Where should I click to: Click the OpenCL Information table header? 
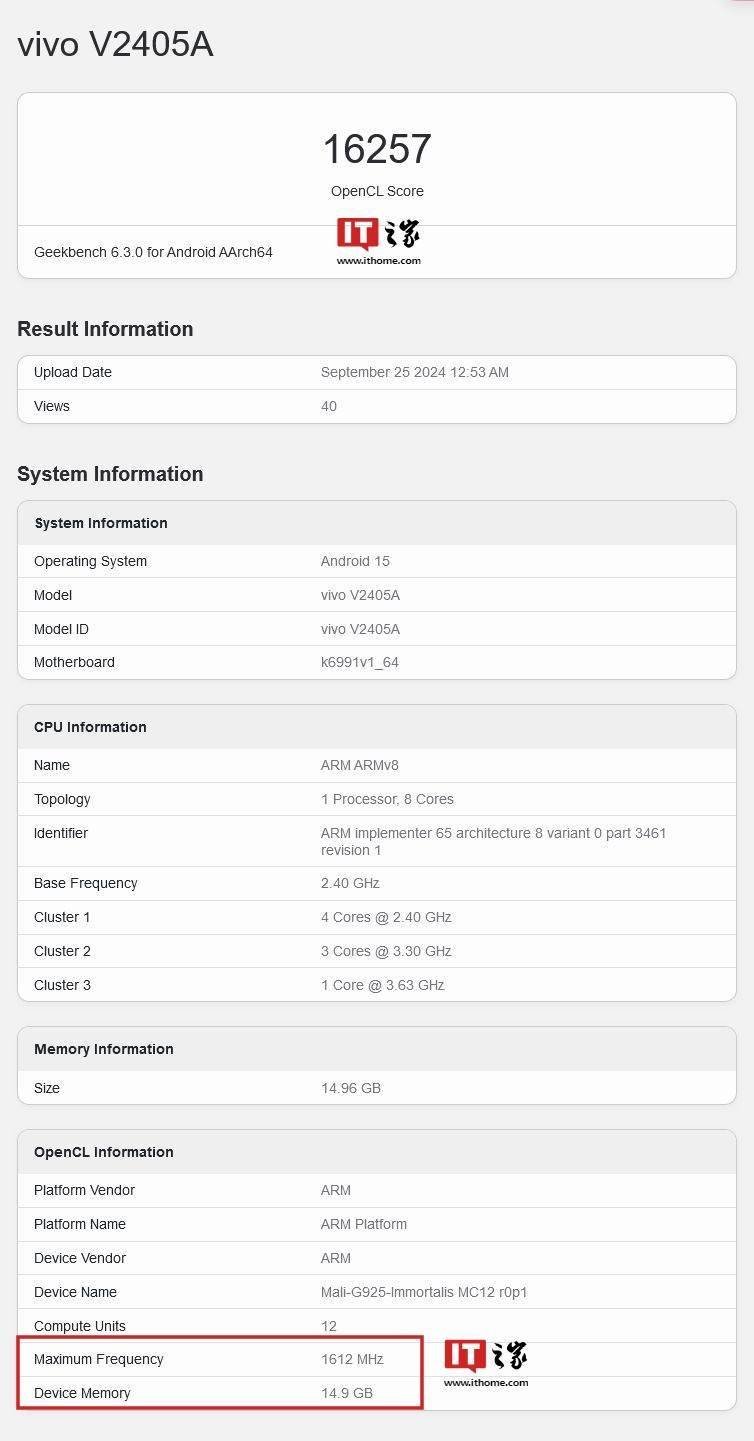point(377,1152)
